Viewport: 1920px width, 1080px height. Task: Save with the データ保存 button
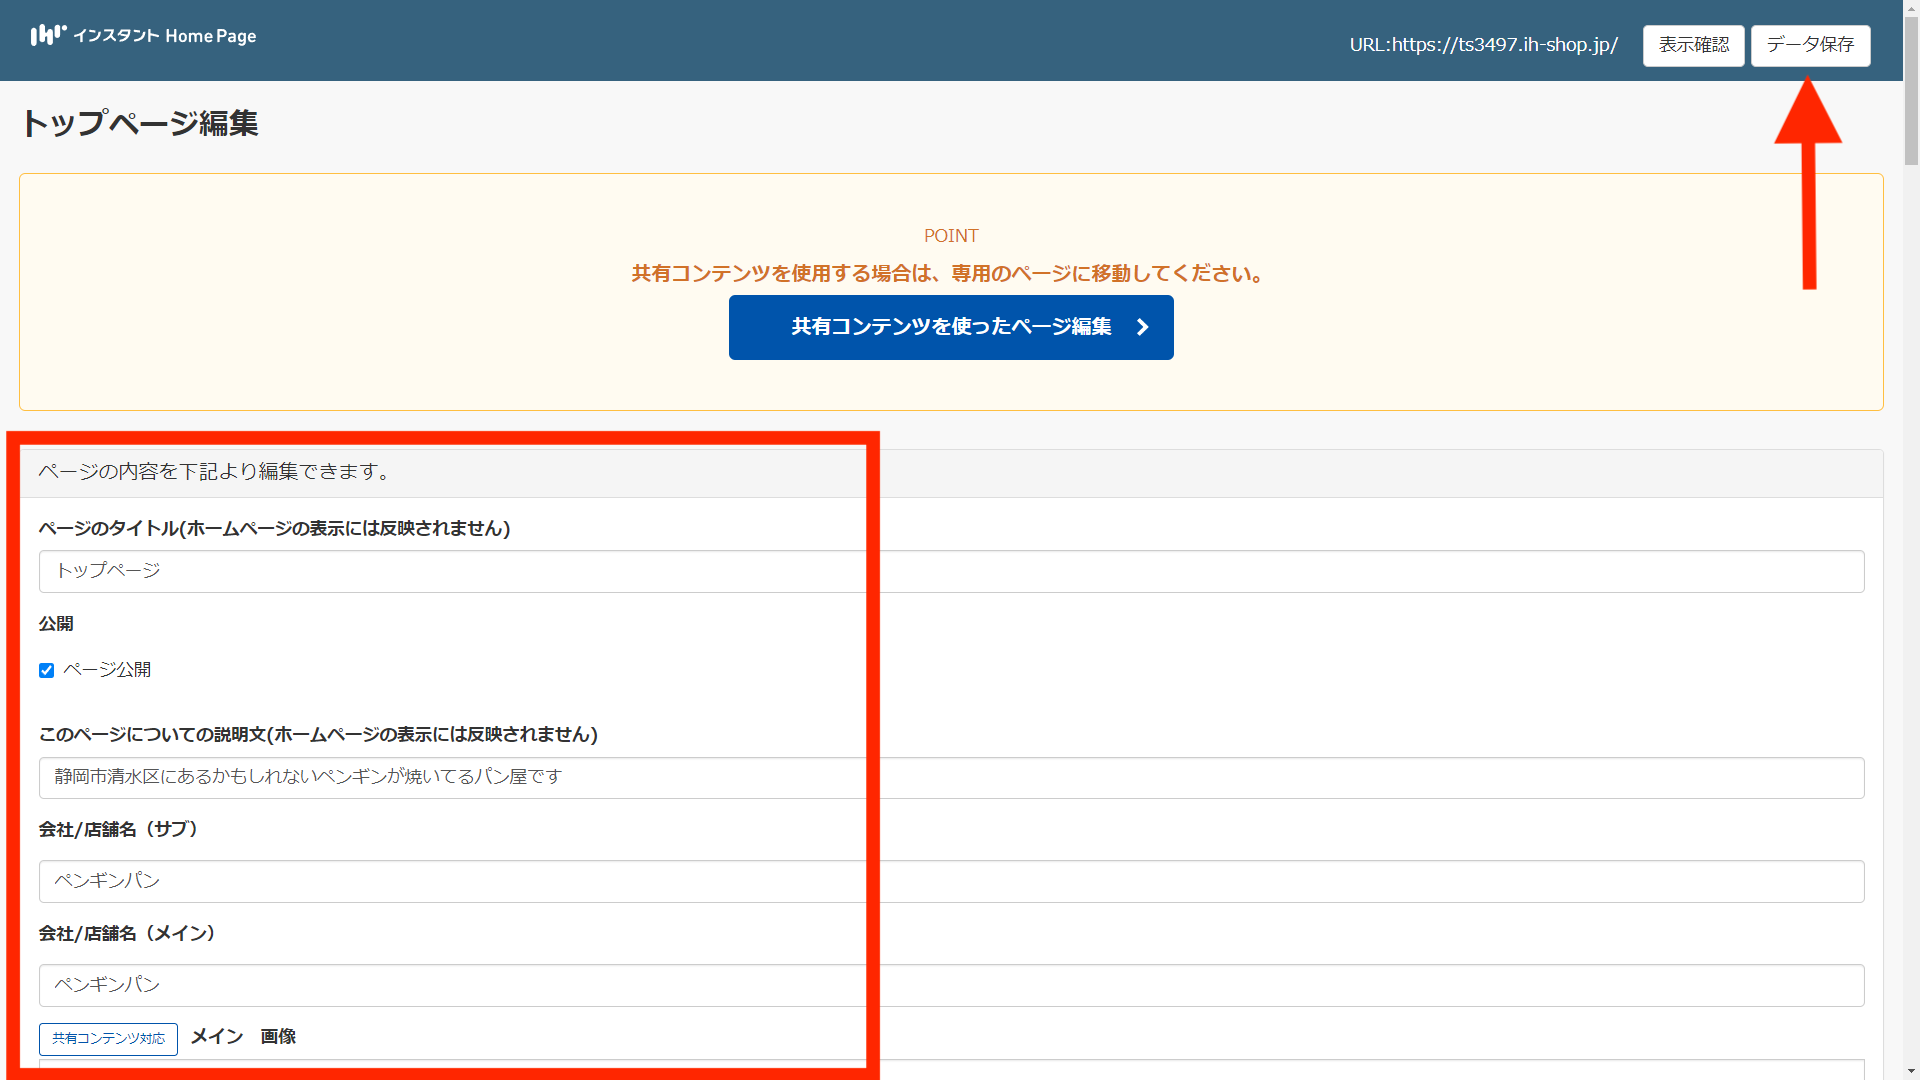pos(1810,45)
